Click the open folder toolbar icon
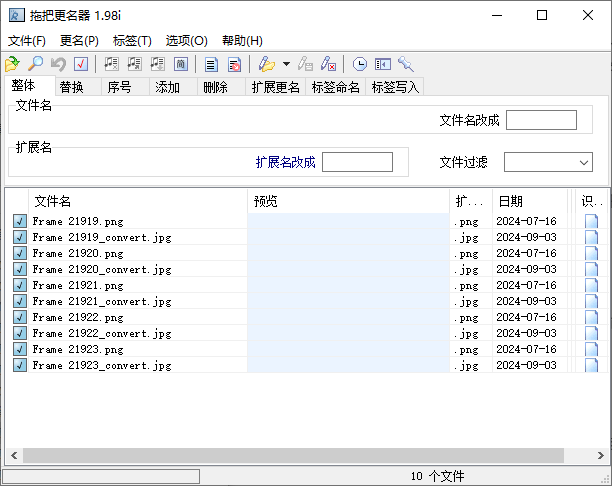The height and width of the screenshot is (486, 612). (x=13, y=64)
